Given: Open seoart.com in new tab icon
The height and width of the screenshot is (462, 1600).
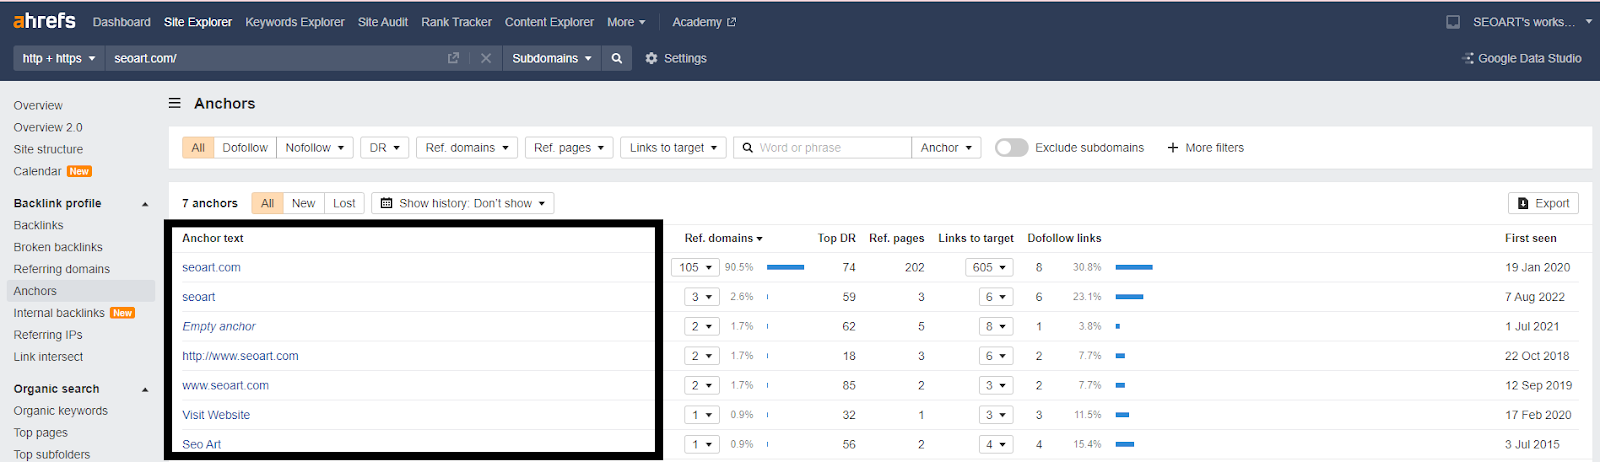Looking at the screenshot, I should point(453,58).
